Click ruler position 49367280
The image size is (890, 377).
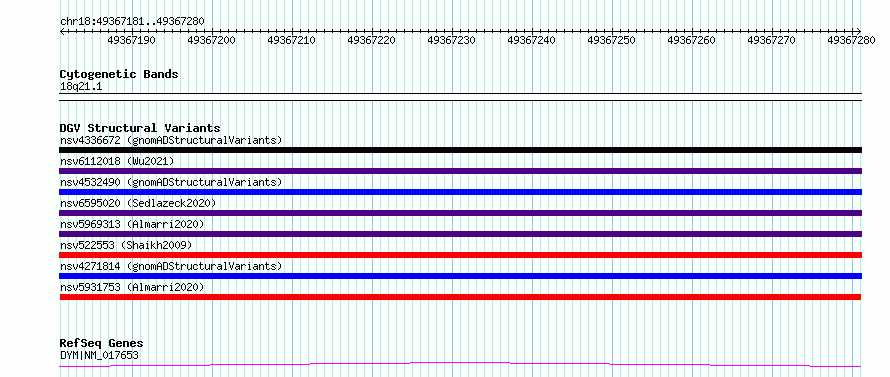851,40
